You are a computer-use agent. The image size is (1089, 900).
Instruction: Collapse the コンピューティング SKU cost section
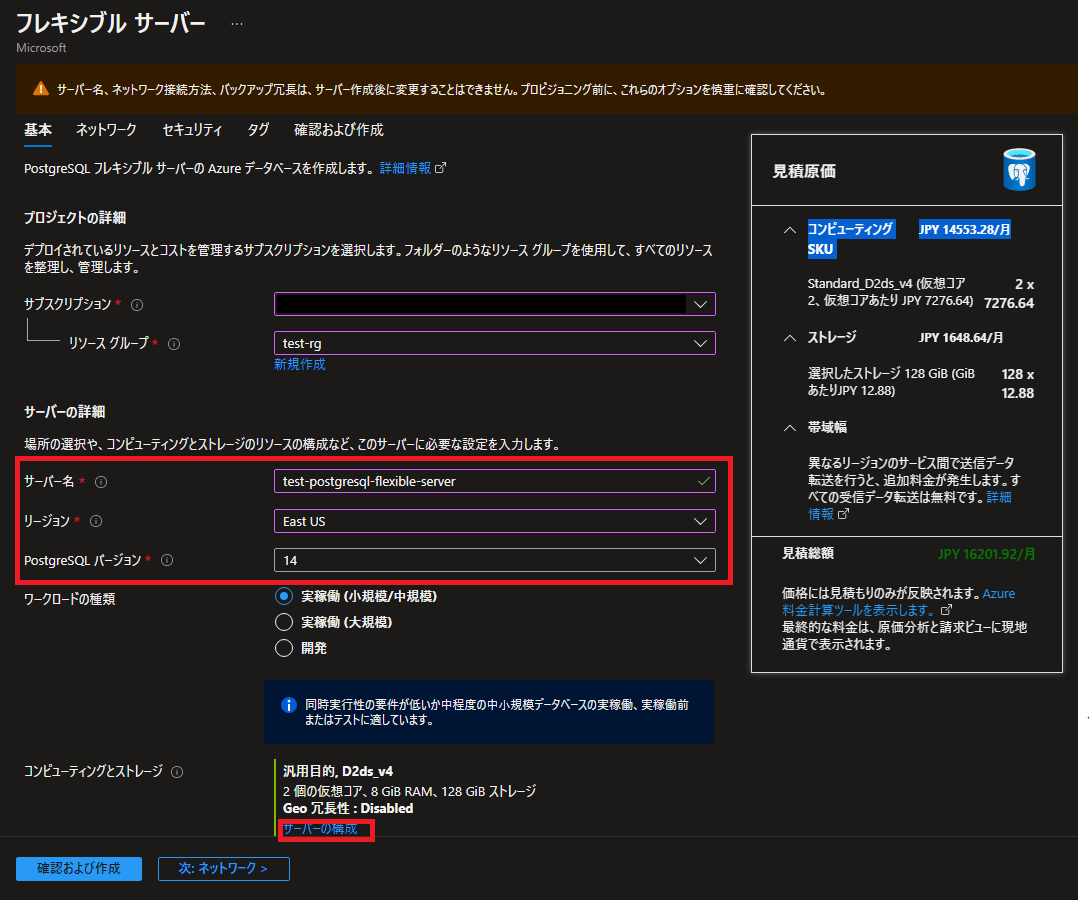(x=790, y=230)
